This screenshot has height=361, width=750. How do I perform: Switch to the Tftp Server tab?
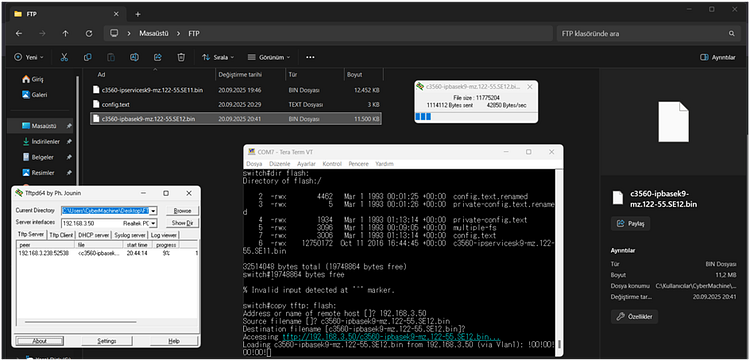(x=31, y=234)
